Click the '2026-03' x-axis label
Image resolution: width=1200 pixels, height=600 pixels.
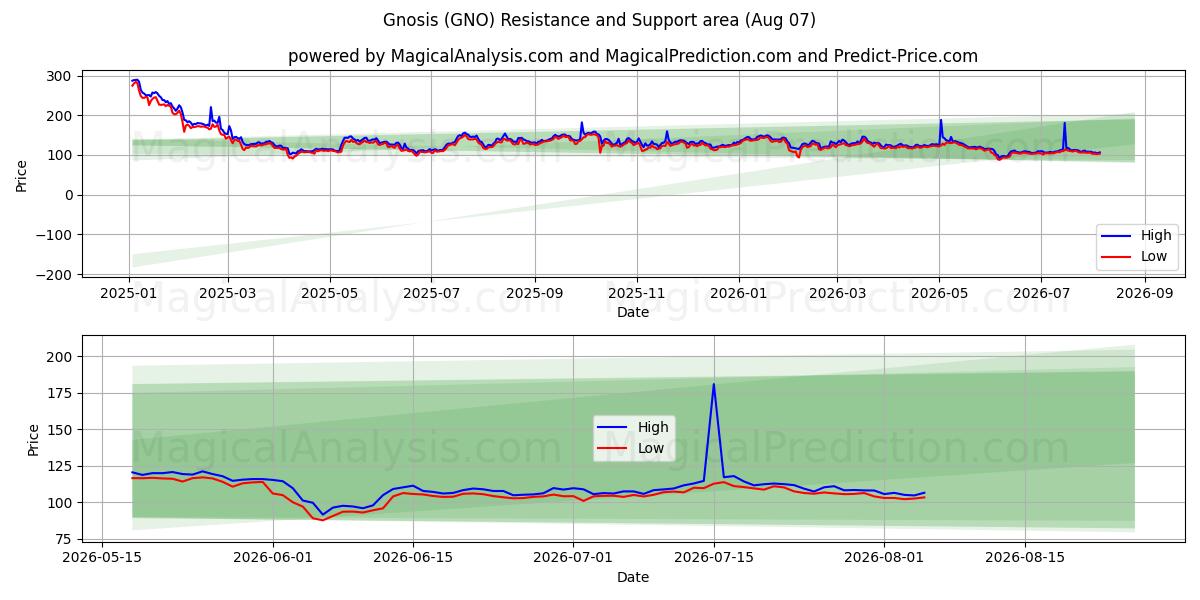click(836, 294)
